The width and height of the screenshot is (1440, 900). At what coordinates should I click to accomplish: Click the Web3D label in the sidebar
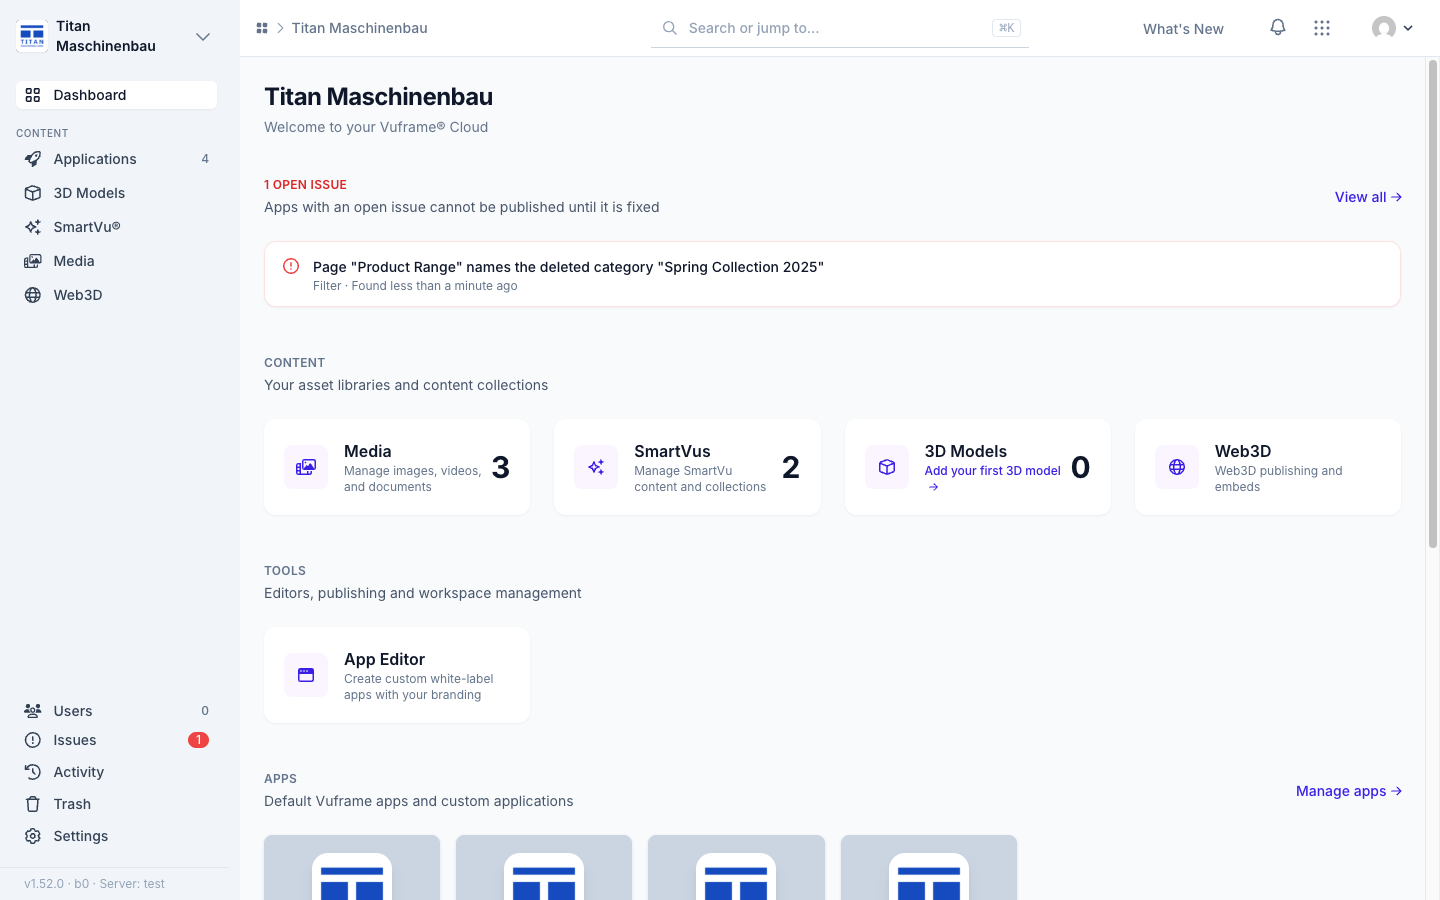78,295
